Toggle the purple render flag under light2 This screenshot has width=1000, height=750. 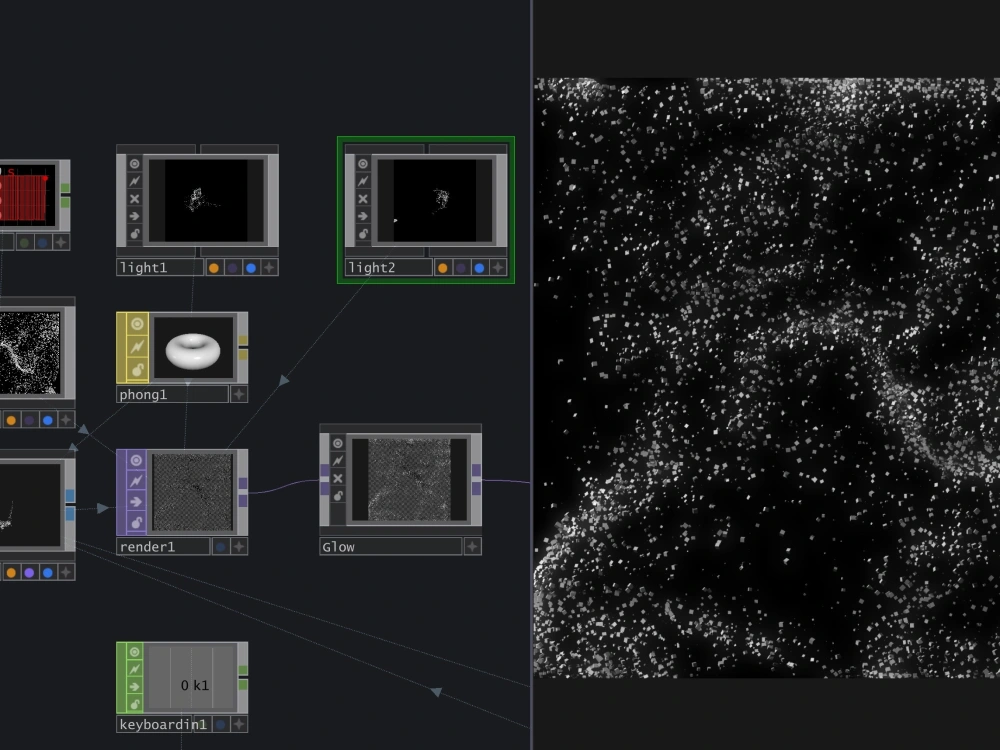[x=463, y=267]
